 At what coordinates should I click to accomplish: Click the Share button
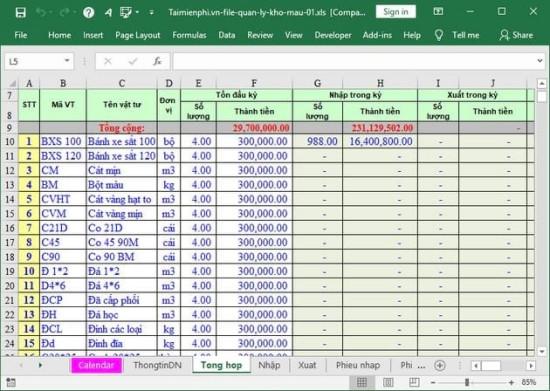516,35
